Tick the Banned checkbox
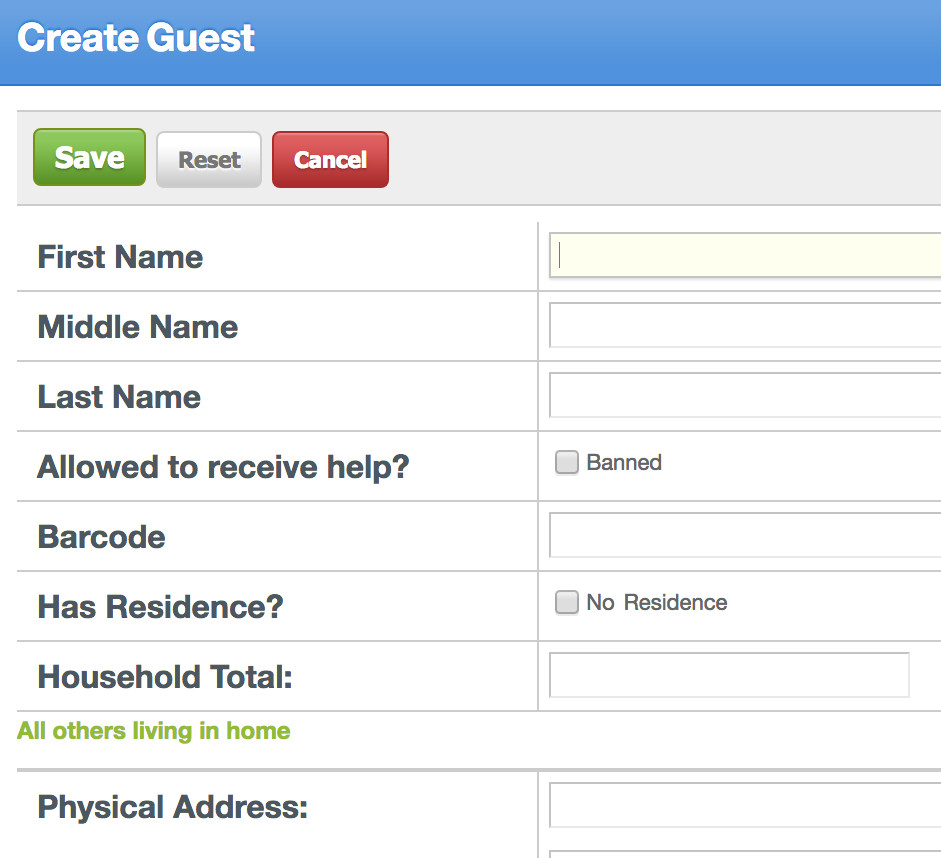941x858 pixels. (567, 463)
